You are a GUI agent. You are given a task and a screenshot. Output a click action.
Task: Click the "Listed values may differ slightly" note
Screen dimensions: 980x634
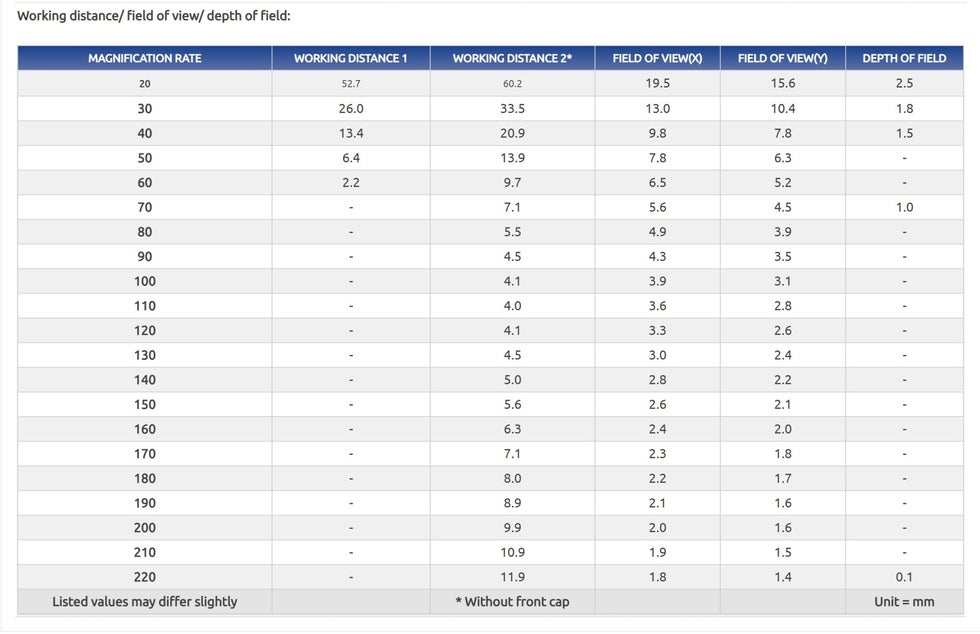[x=145, y=601]
